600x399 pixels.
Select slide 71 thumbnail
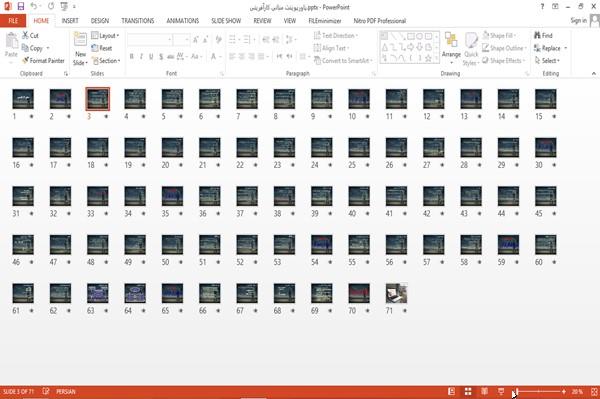[x=396, y=293]
